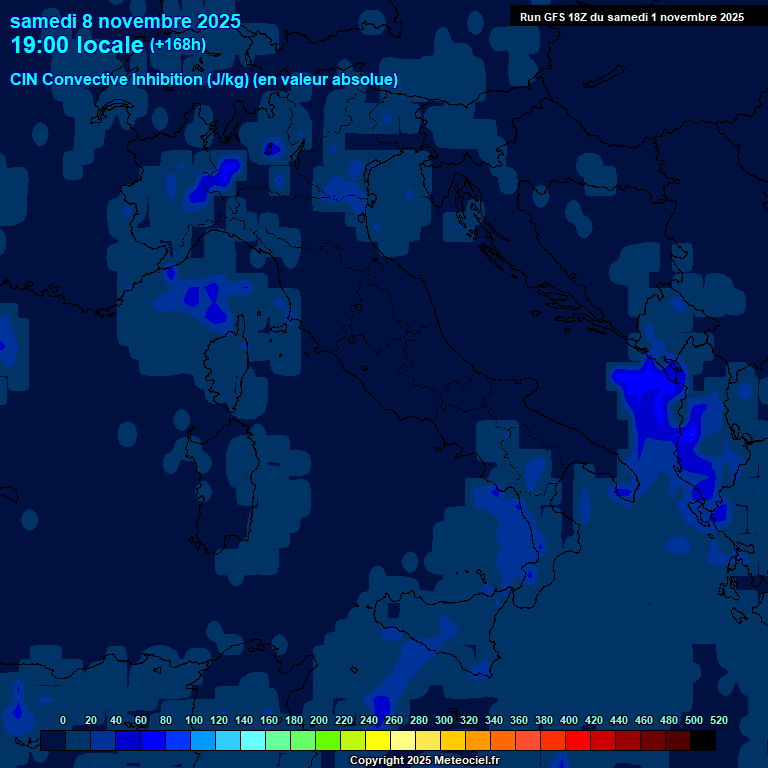Click the "100" legend scale value
Image resolution: width=768 pixels, height=768 pixels.
193,720
